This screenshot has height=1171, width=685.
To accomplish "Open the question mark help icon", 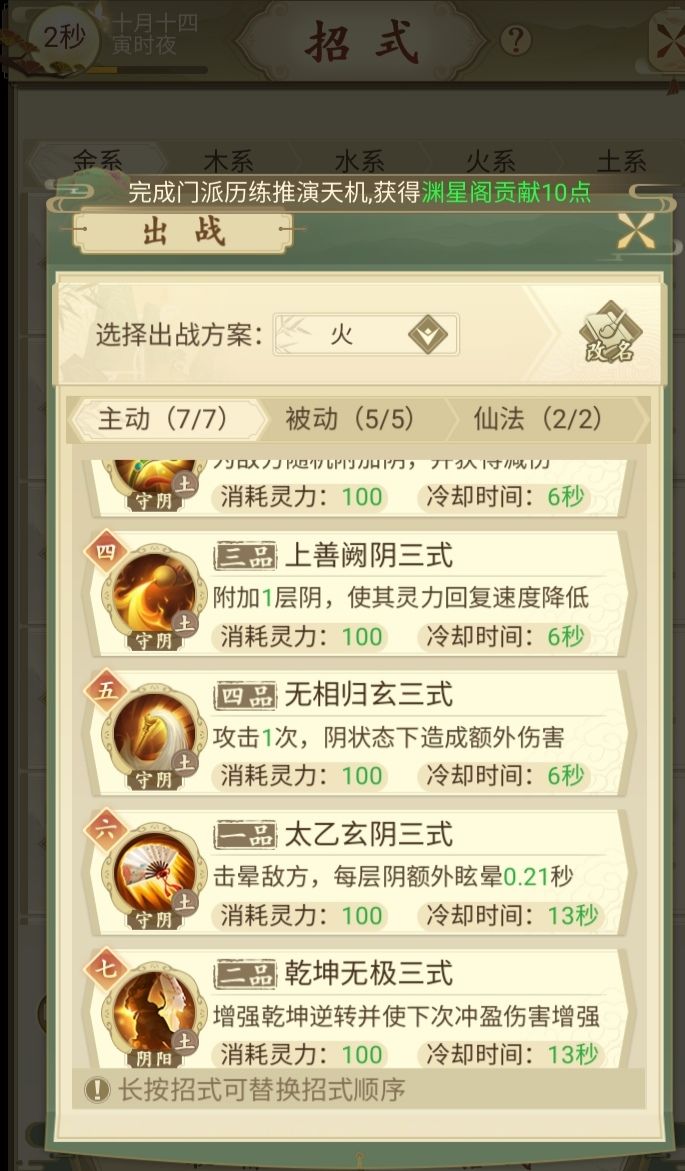I will click(x=515, y=40).
